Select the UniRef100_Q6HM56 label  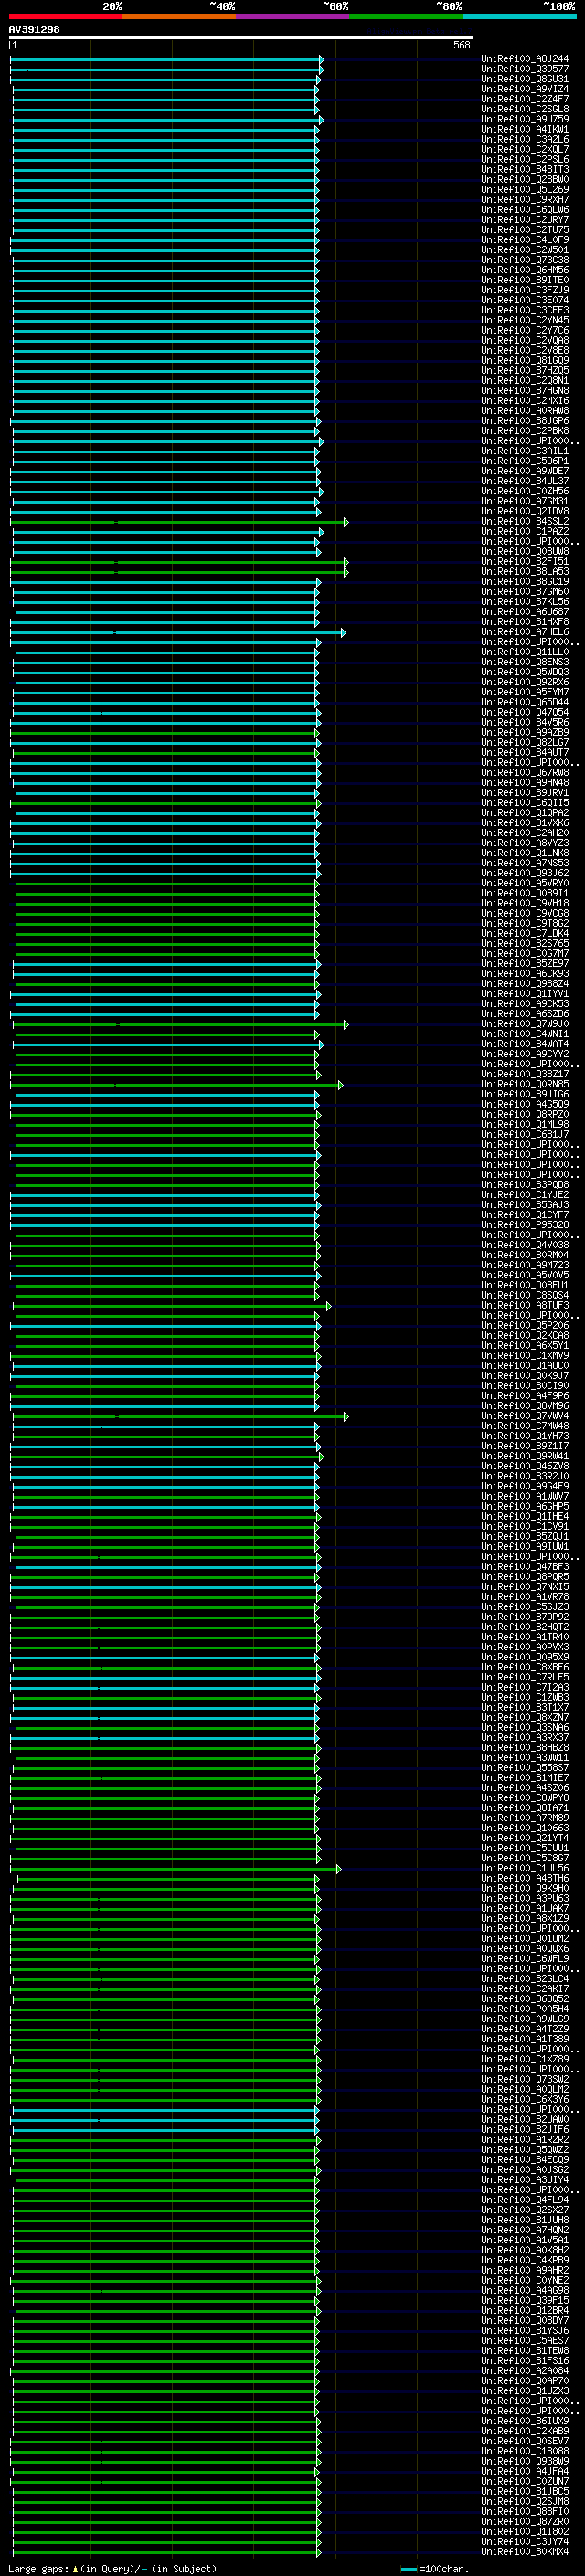(525, 270)
